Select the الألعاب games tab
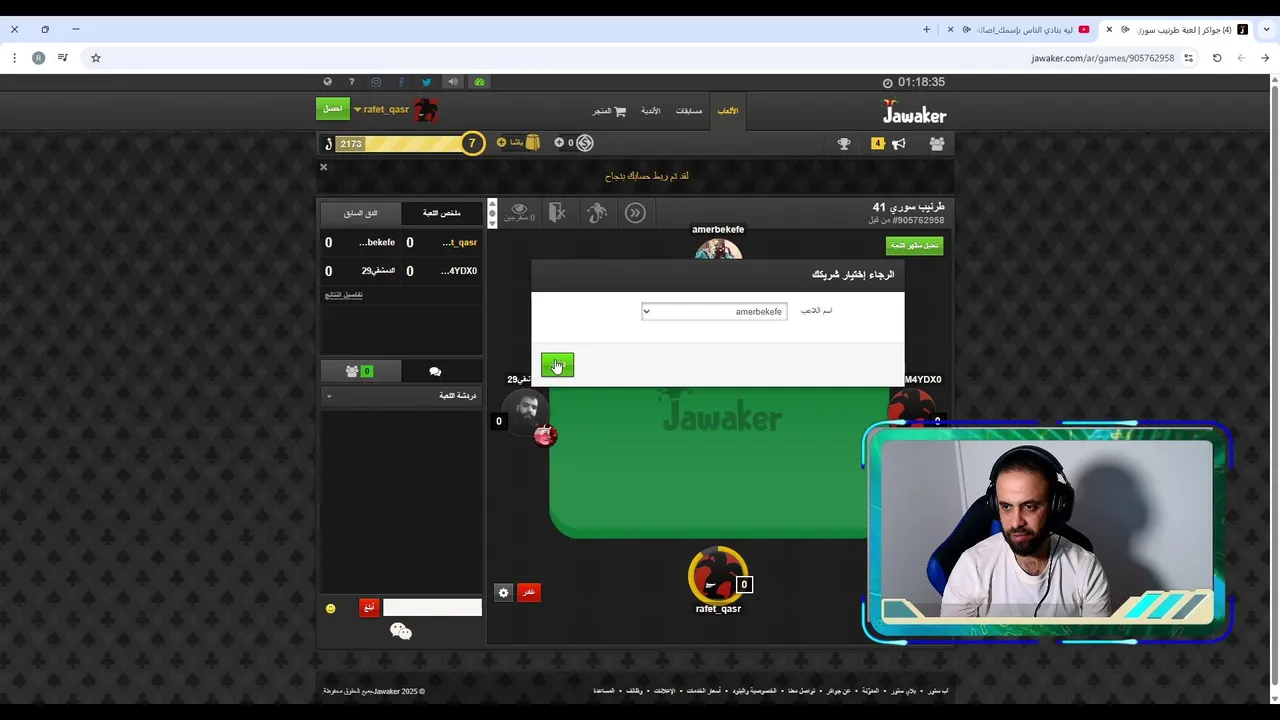Viewport: 1280px width, 720px height. pos(728,111)
